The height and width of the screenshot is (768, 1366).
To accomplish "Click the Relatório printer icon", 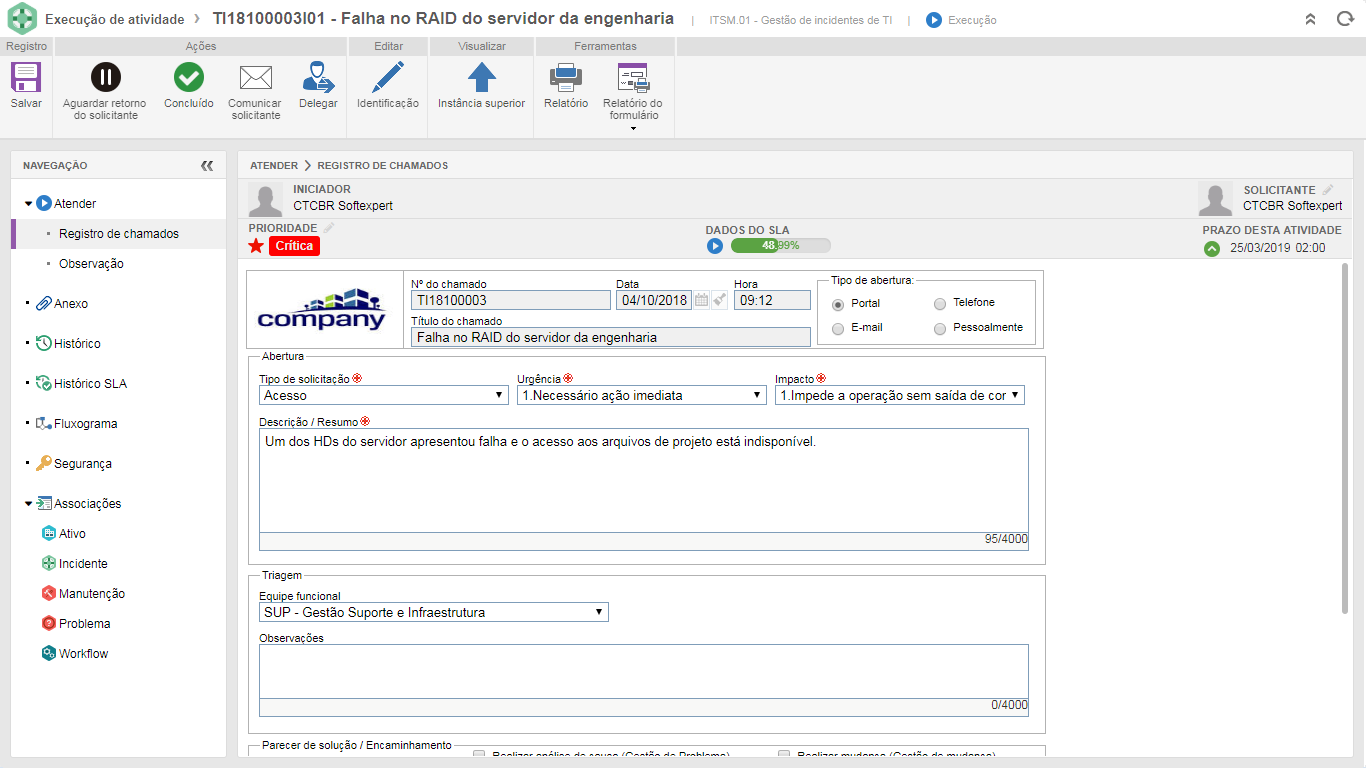I will pyautogui.click(x=565, y=78).
